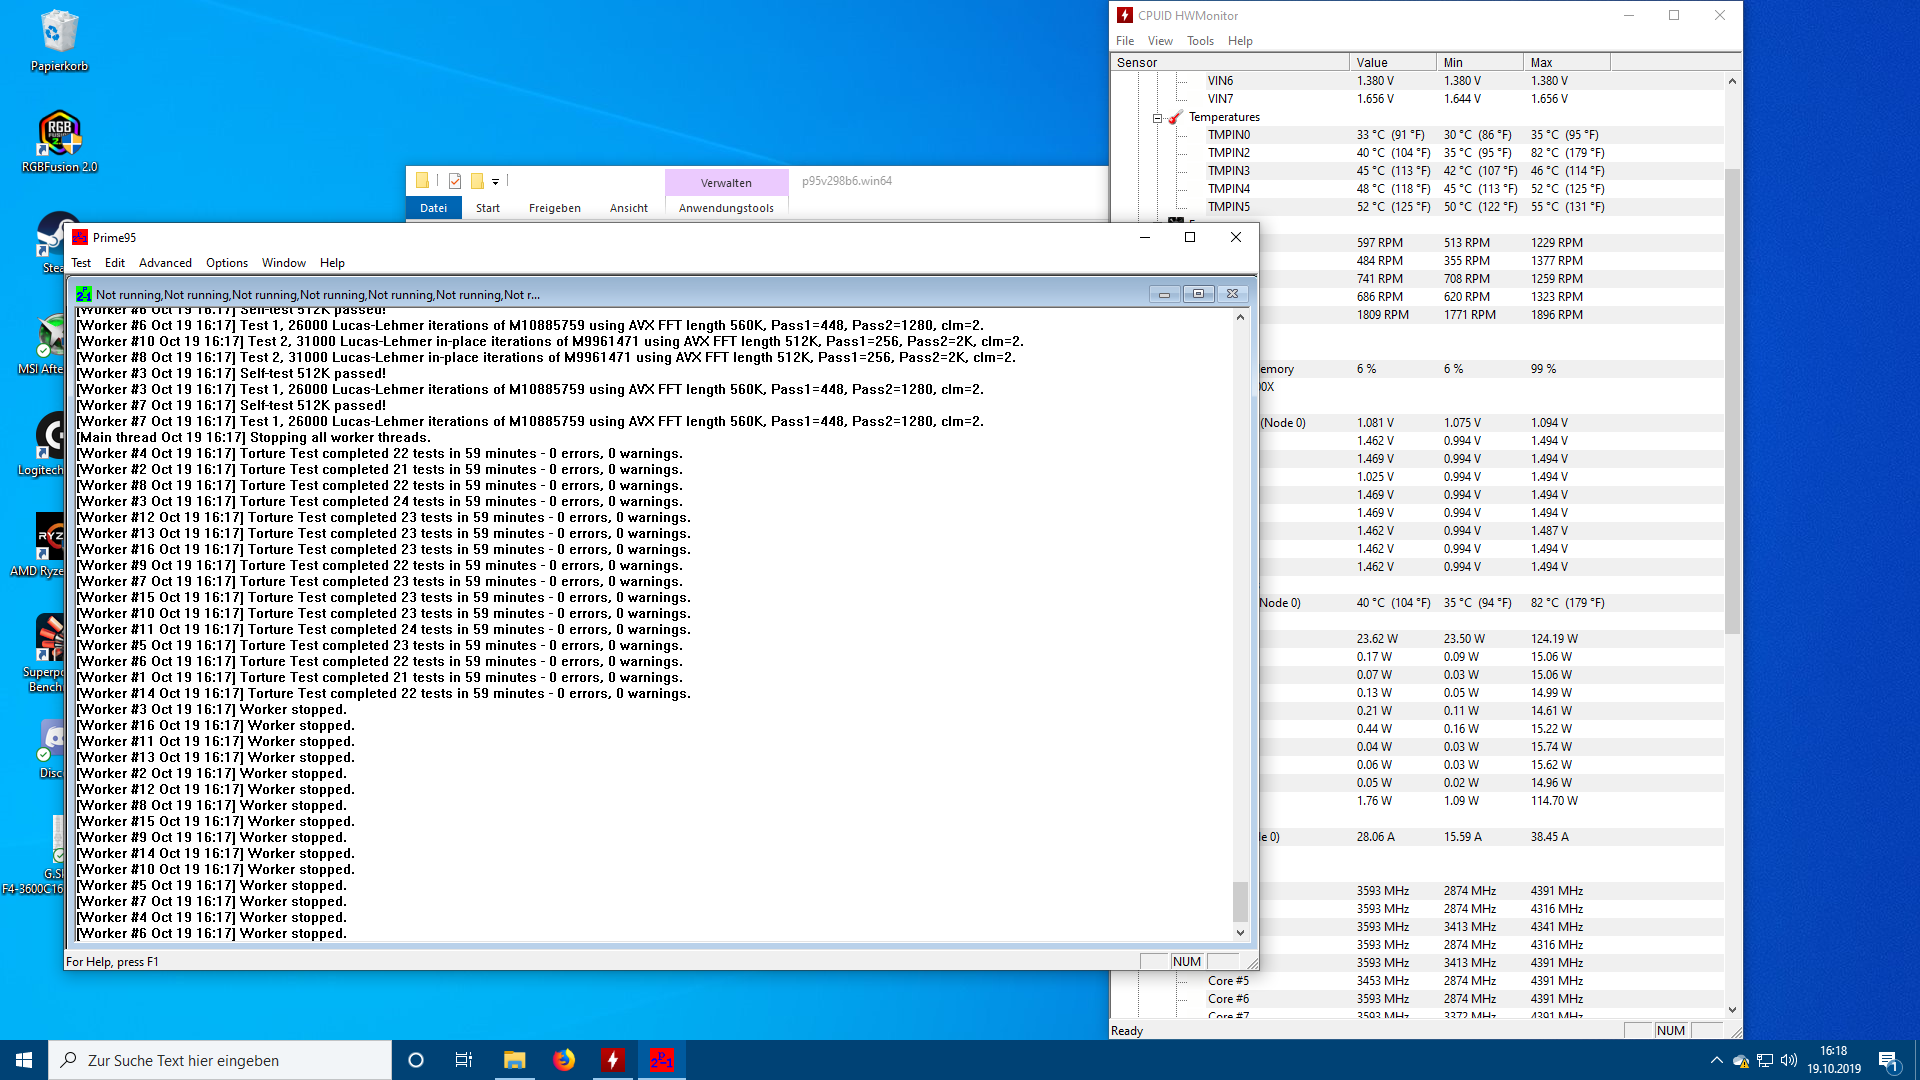The height and width of the screenshot is (1080, 1920).
Task: Click the Prime95 log scroll-up arrow
Action: pos(1240,317)
